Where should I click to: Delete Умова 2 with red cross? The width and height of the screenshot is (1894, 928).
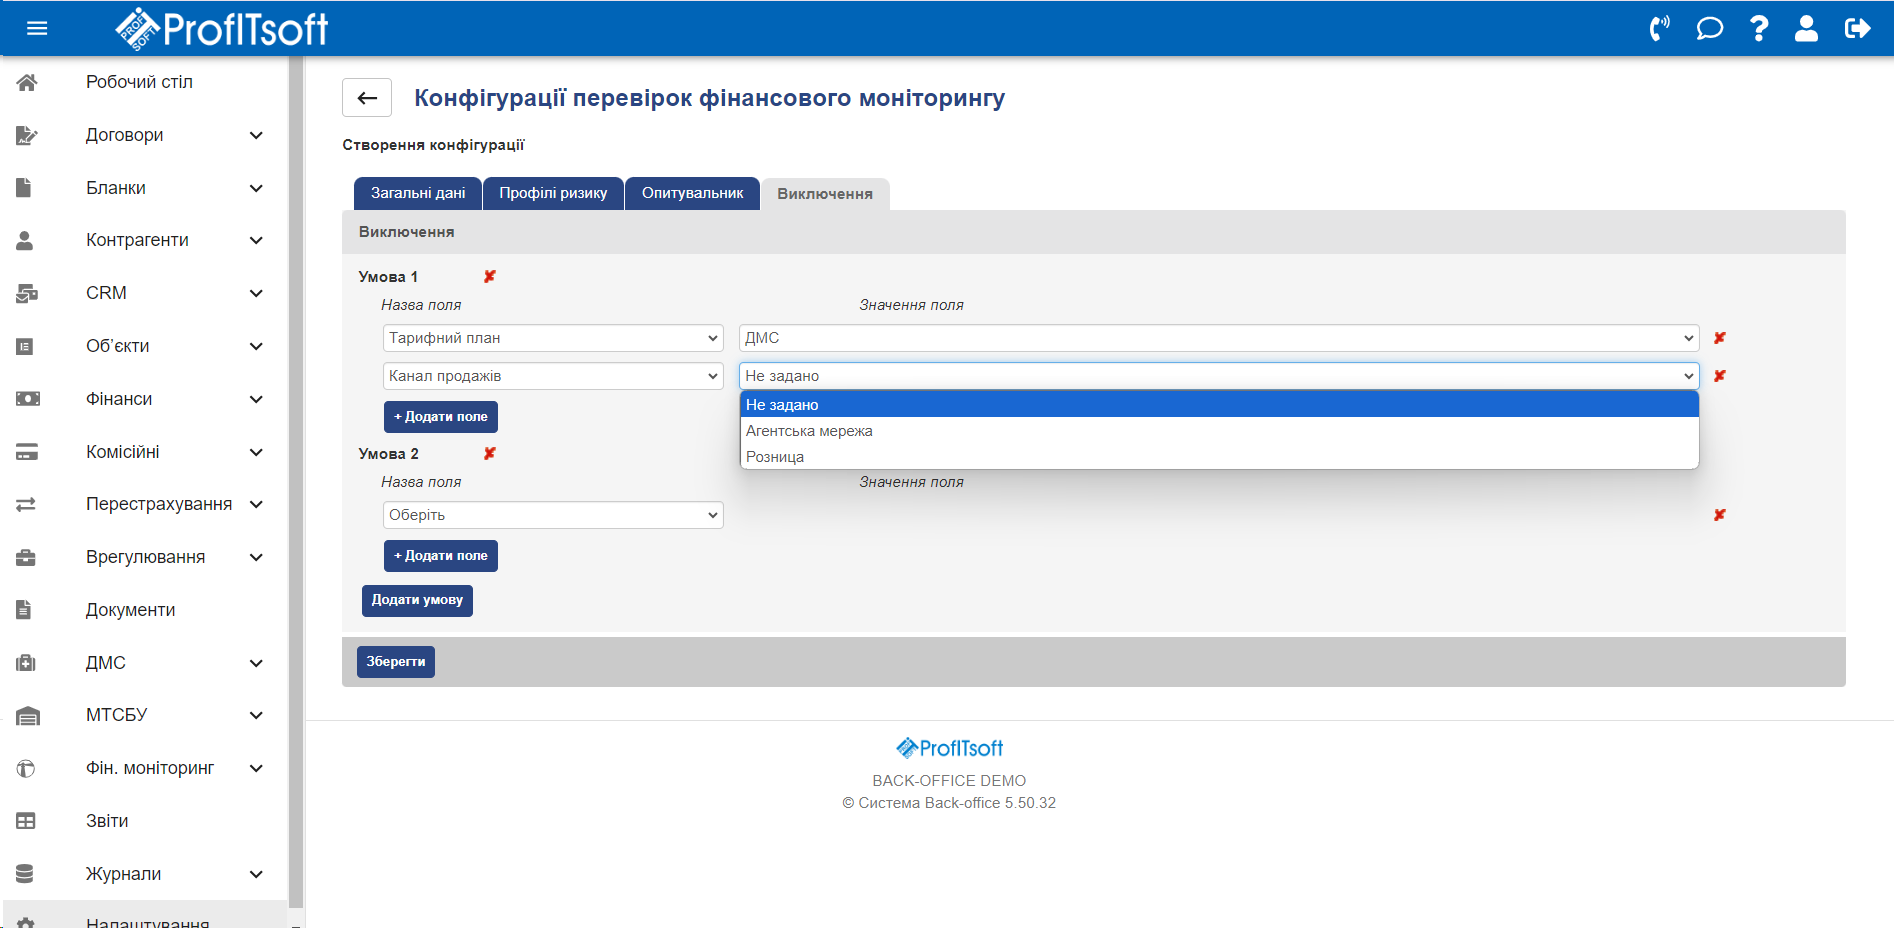point(490,454)
